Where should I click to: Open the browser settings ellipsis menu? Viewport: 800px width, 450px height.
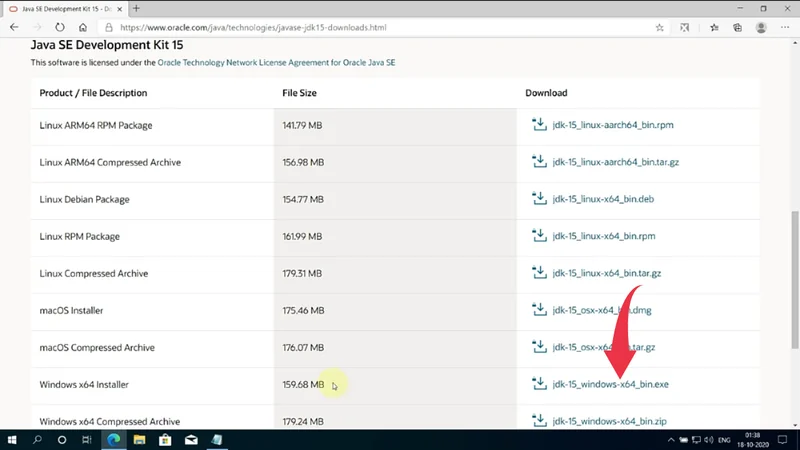(x=783, y=28)
